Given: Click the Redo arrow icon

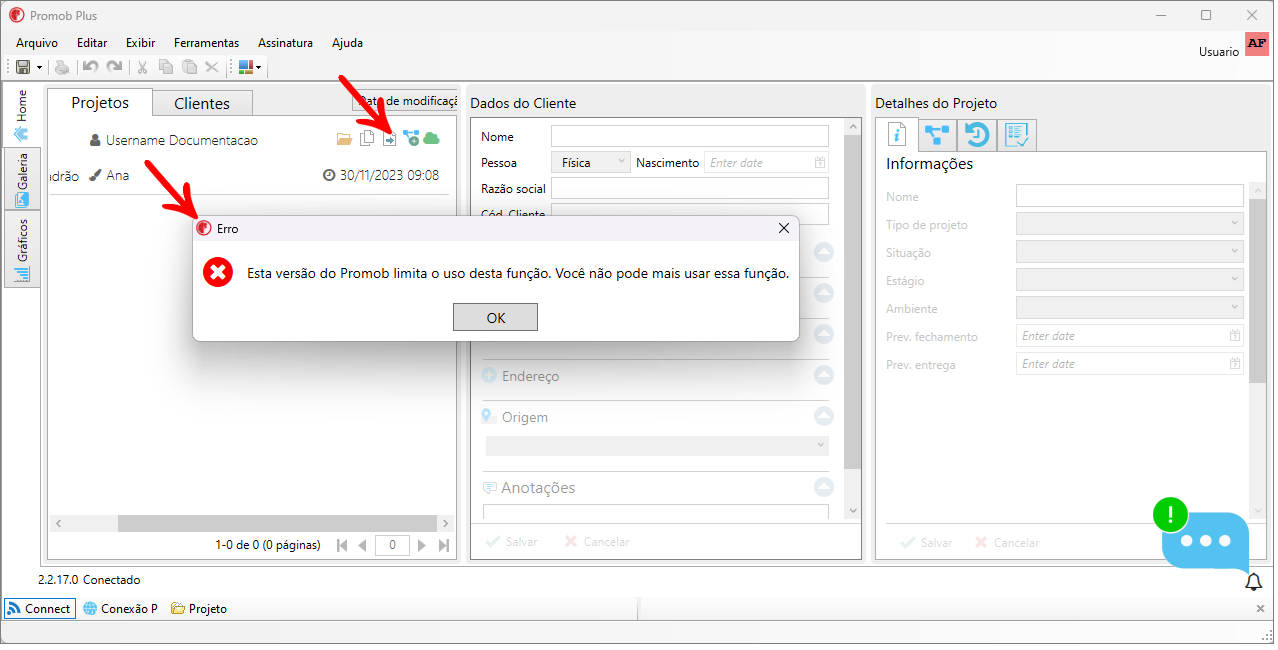Looking at the screenshot, I should pos(114,67).
